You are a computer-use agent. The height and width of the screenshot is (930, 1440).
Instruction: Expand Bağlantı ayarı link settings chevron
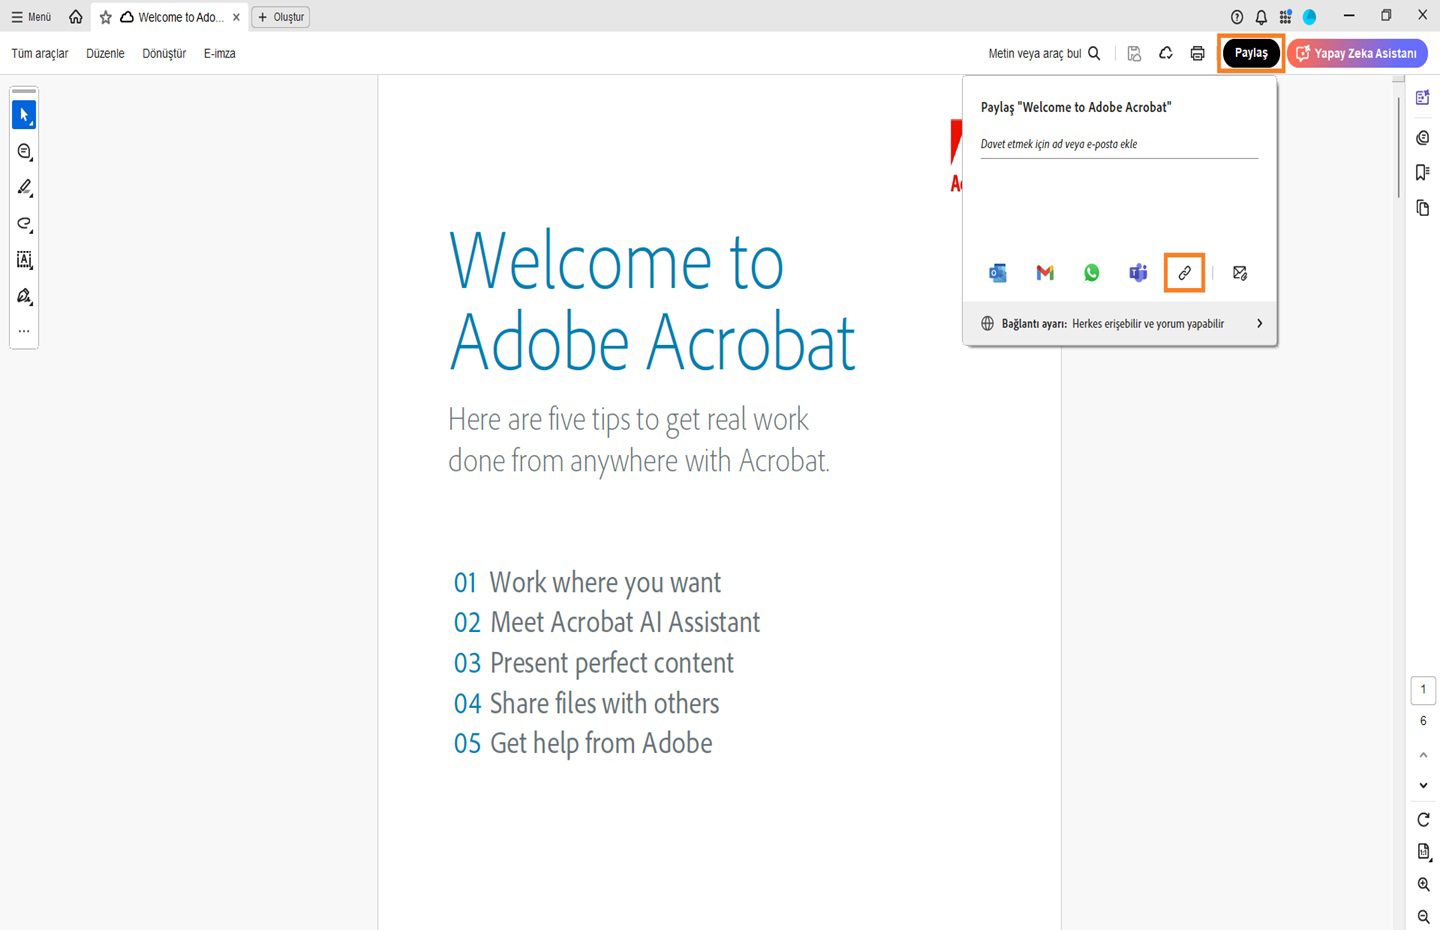1259,324
